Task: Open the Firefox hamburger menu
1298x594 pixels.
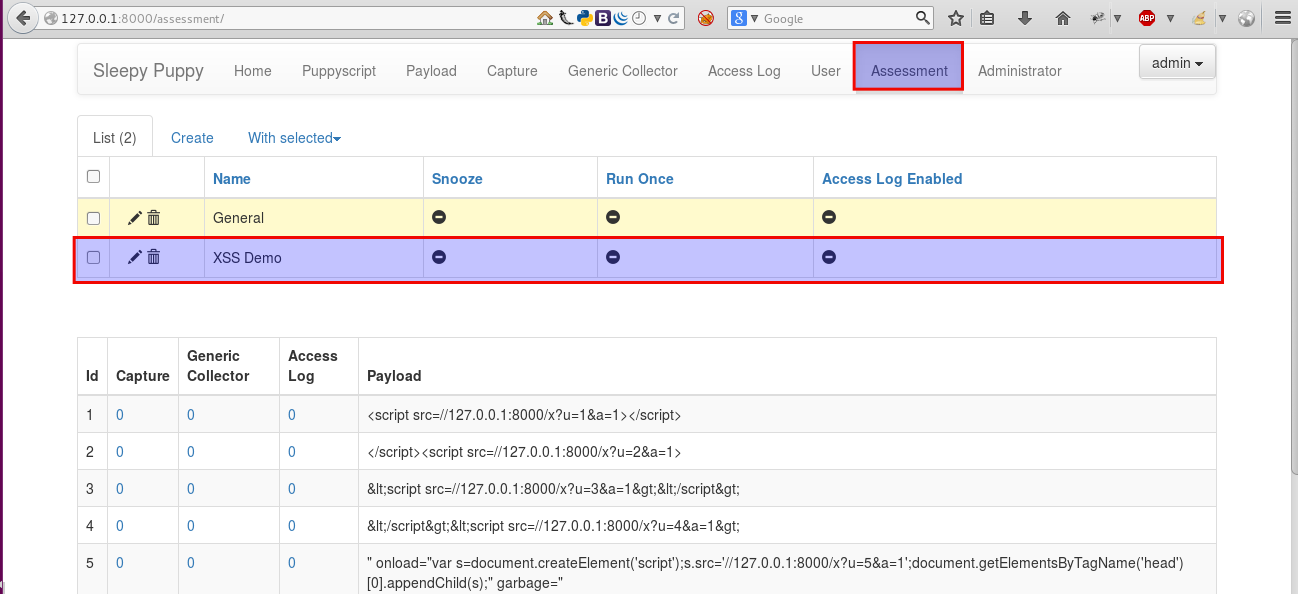Action: pos(1282,18)
